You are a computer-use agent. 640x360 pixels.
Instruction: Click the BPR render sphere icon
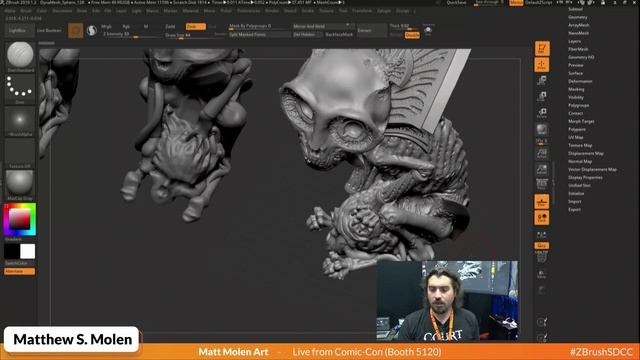coord(542,130)
